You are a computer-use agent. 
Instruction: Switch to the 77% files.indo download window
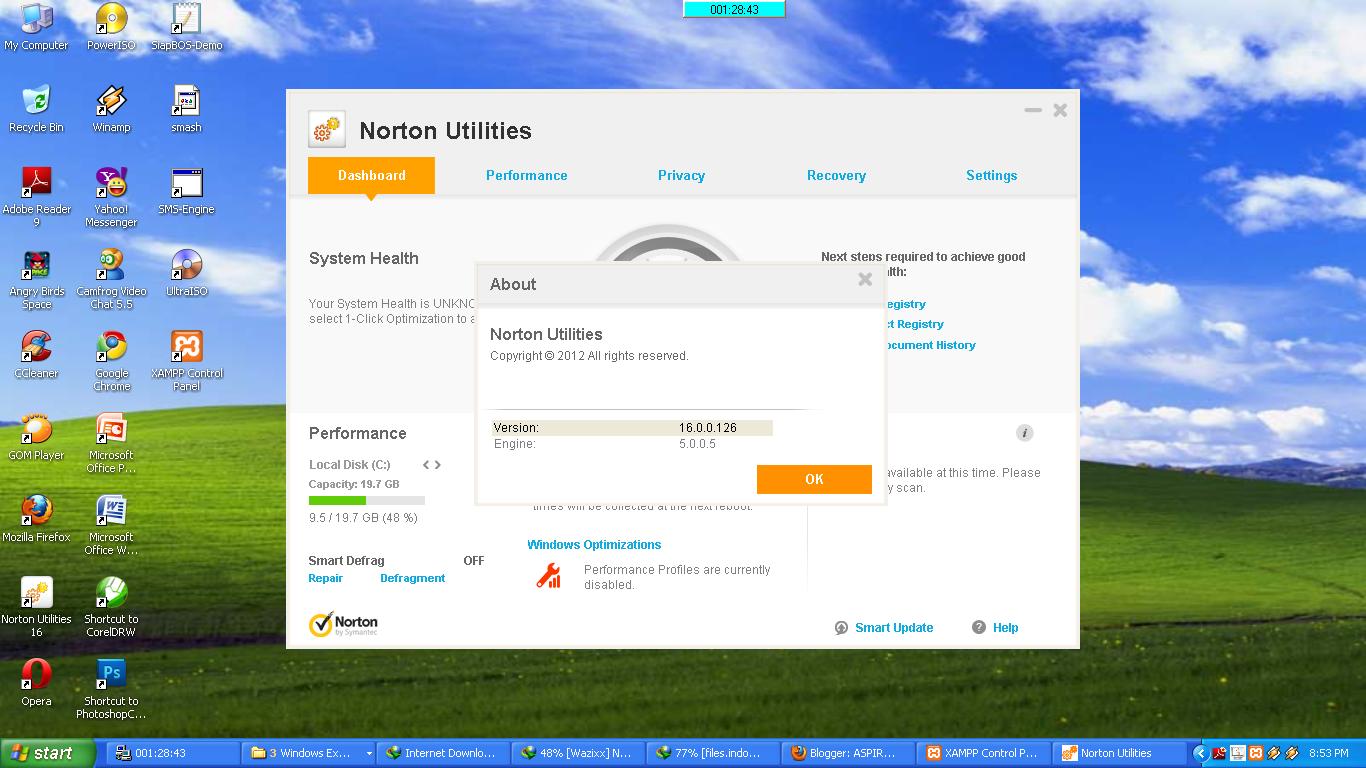(x=713, y=753)
